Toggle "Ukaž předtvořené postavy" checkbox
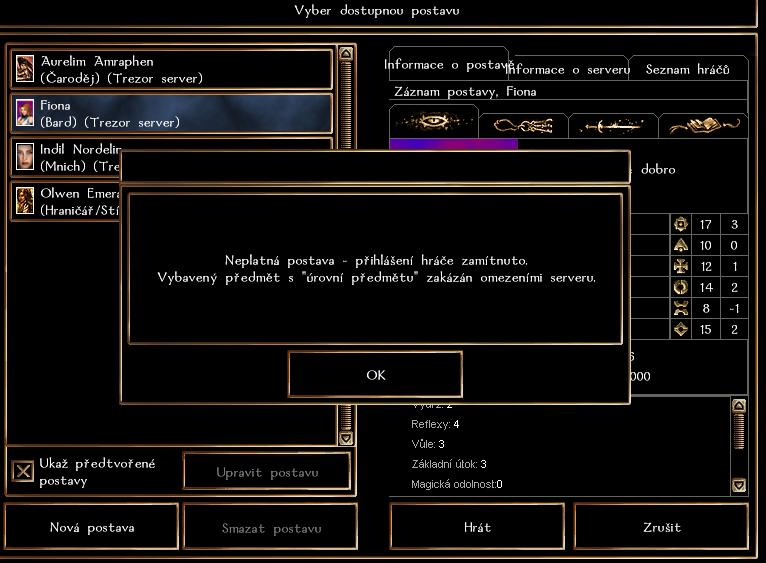 click(x=23, y=472)
